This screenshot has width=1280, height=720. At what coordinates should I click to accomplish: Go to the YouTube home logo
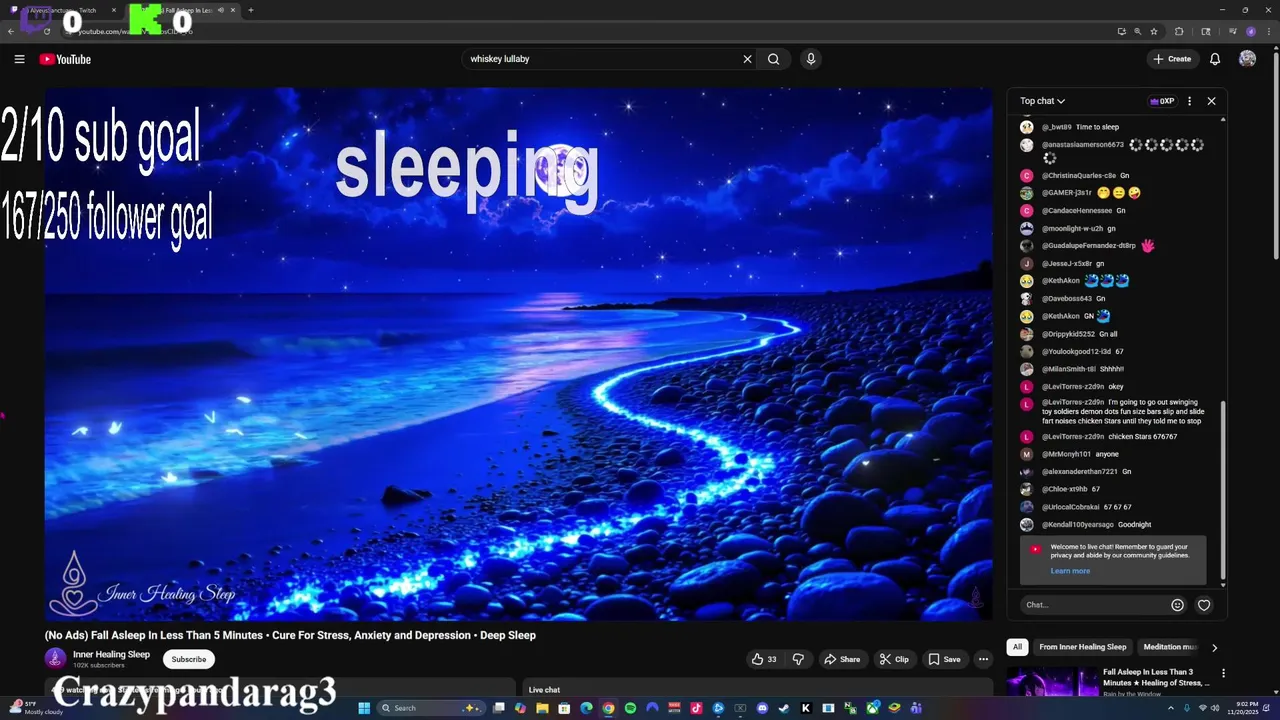pos(65,59)
